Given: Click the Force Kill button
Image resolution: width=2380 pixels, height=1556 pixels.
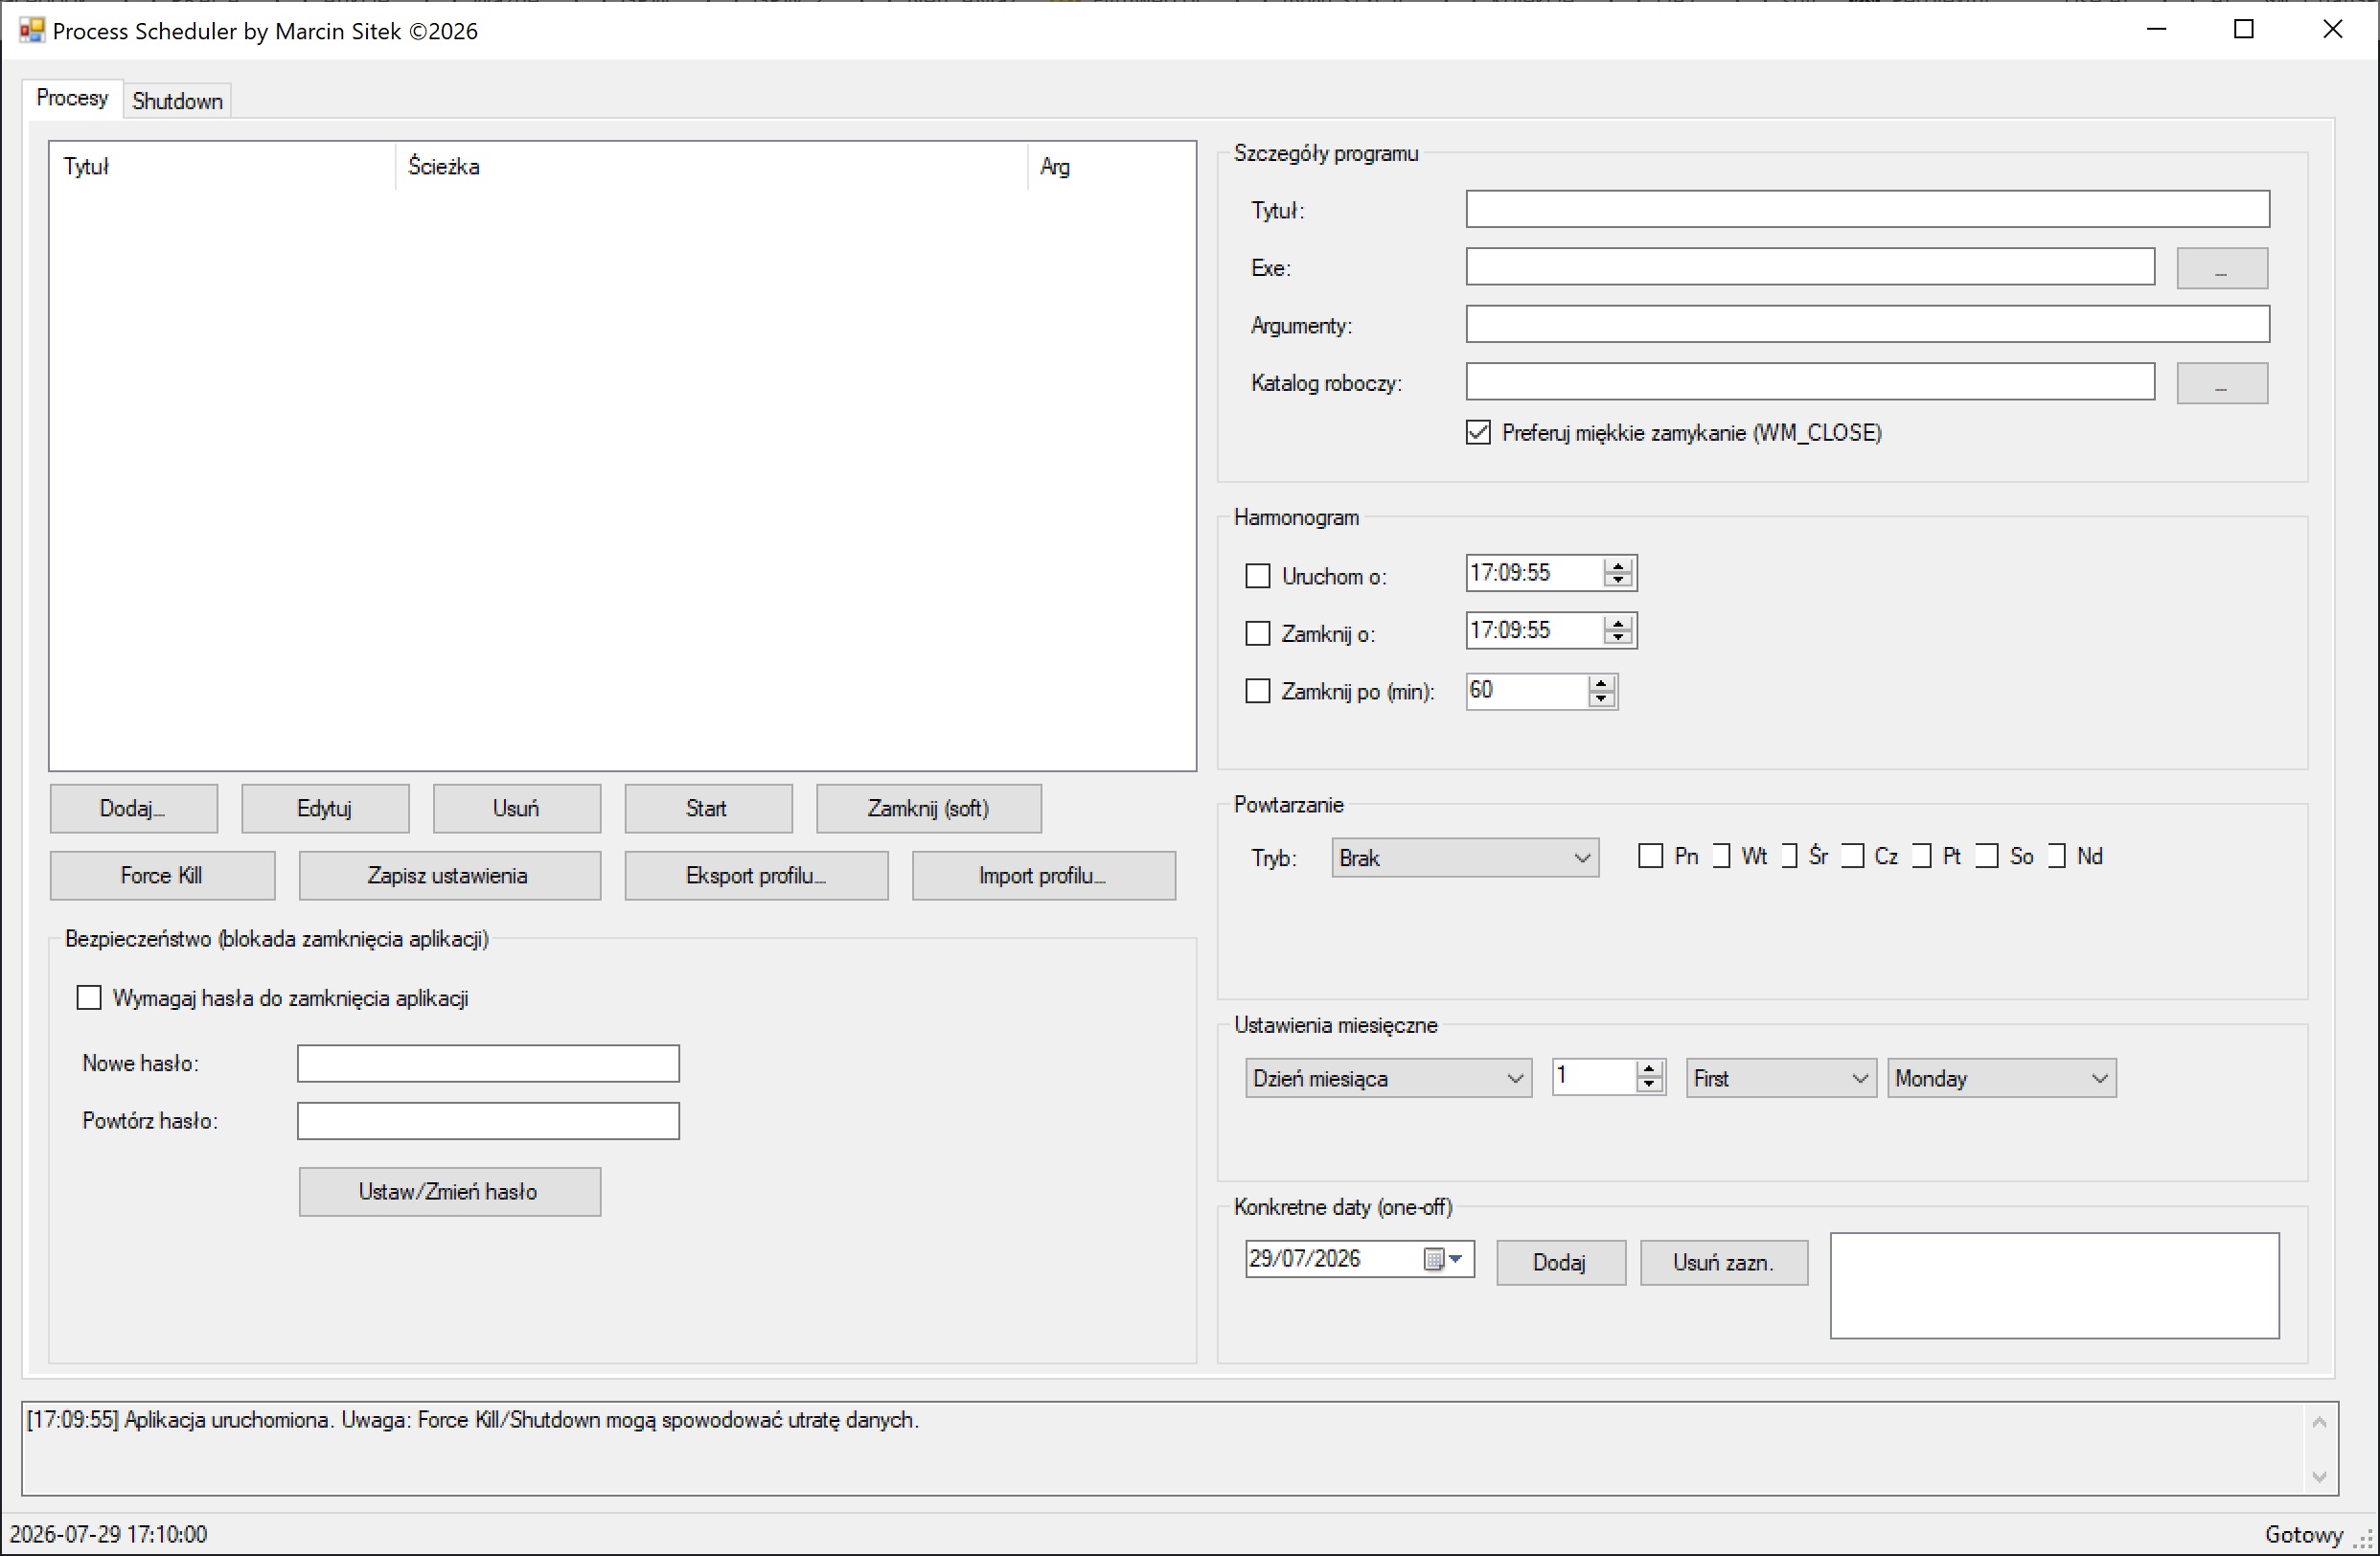Looking at the screenshot, I should pos(162,876).
